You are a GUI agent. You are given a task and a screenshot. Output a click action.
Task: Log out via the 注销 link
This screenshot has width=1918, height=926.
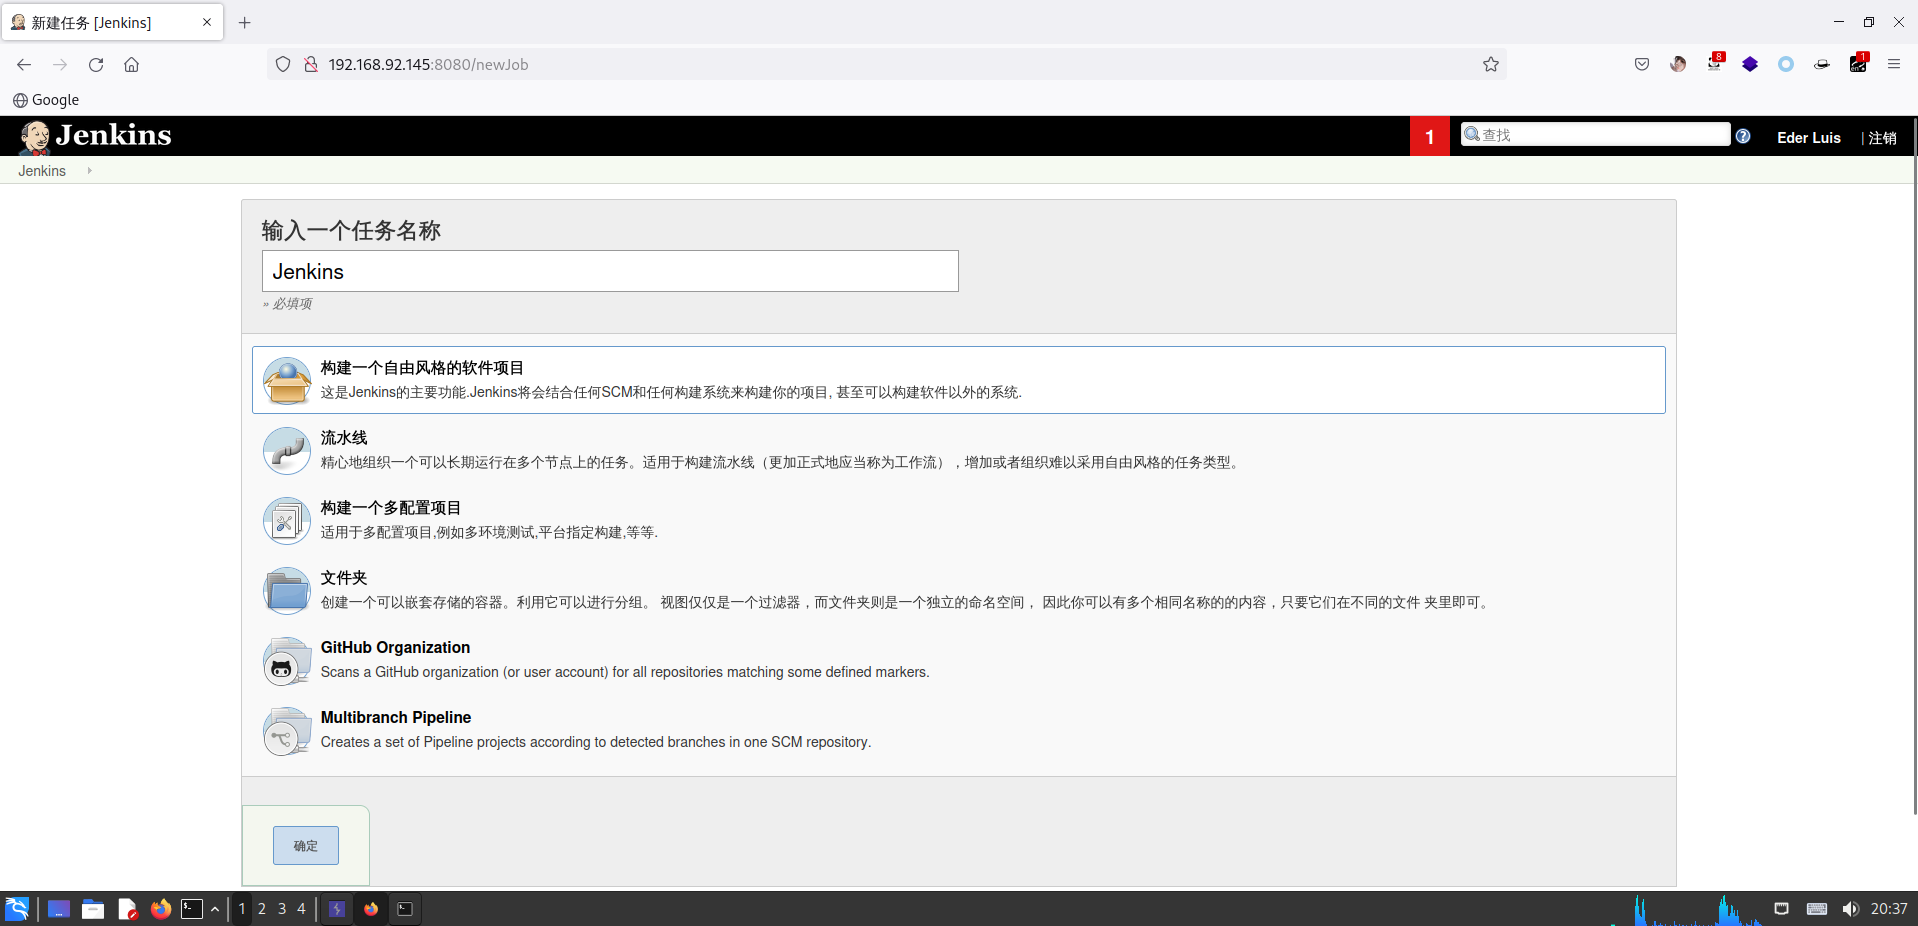pyautogui.click(x=1882, y=138)
